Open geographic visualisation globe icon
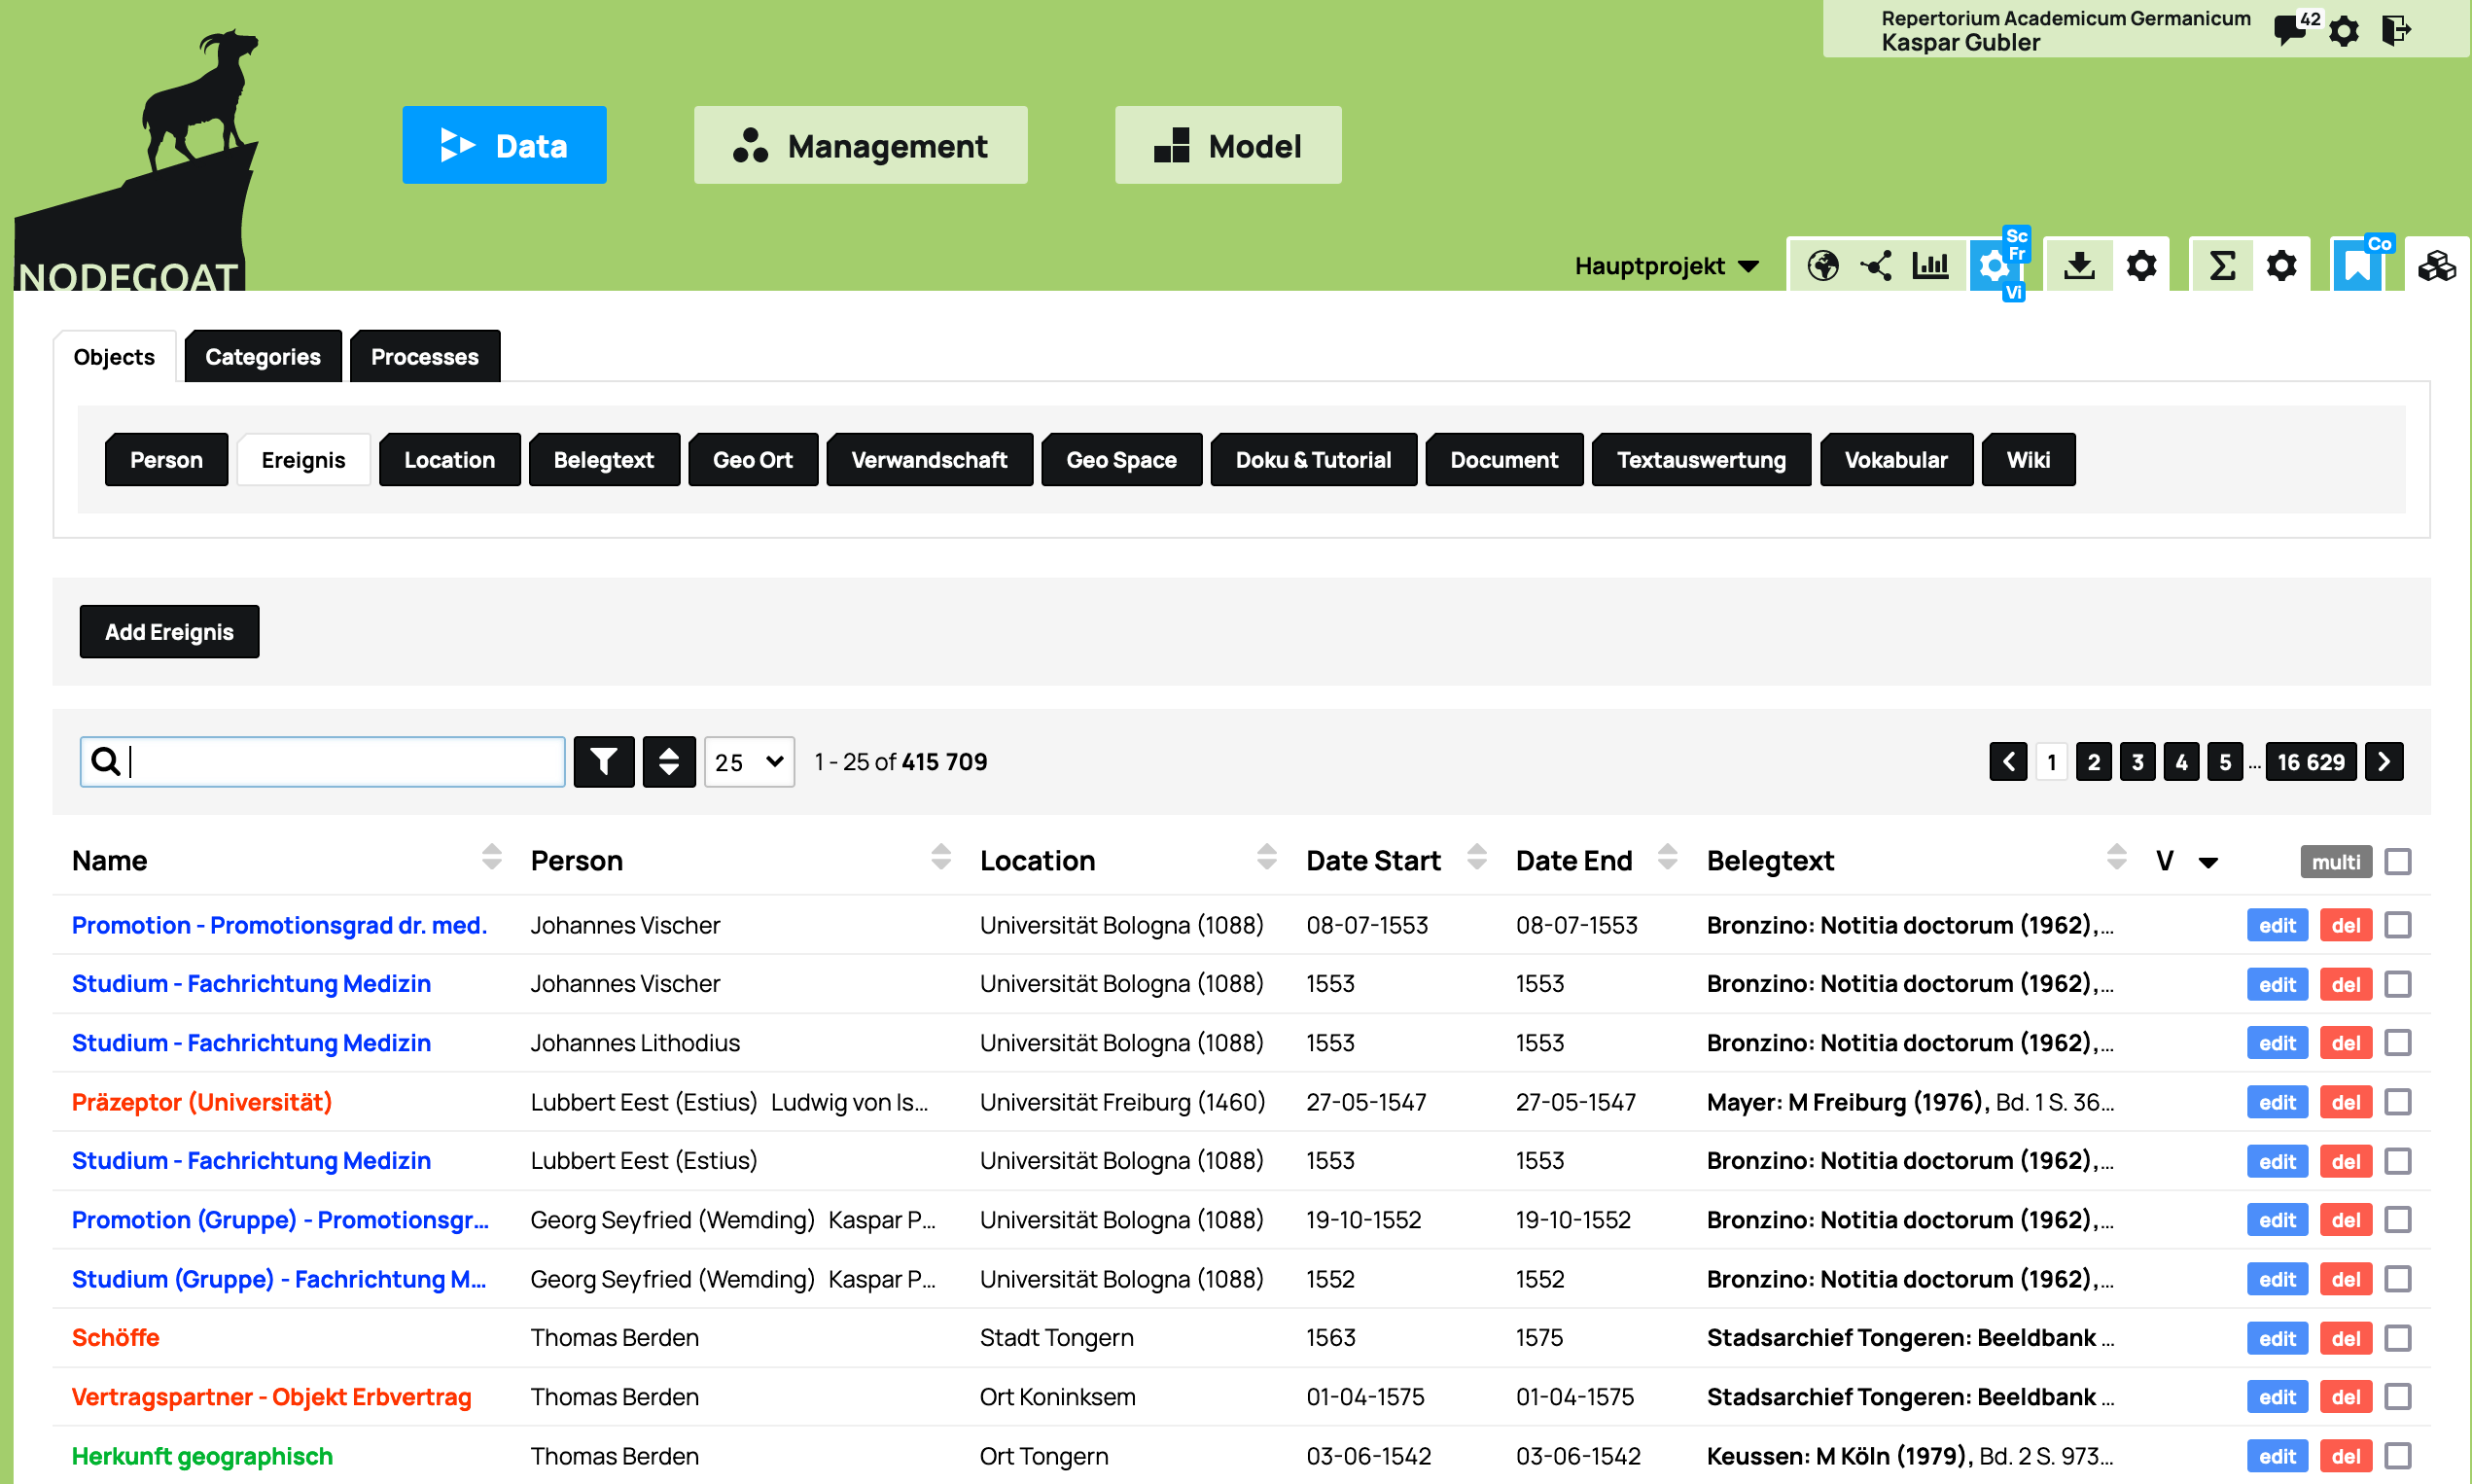 [1822, 266]
